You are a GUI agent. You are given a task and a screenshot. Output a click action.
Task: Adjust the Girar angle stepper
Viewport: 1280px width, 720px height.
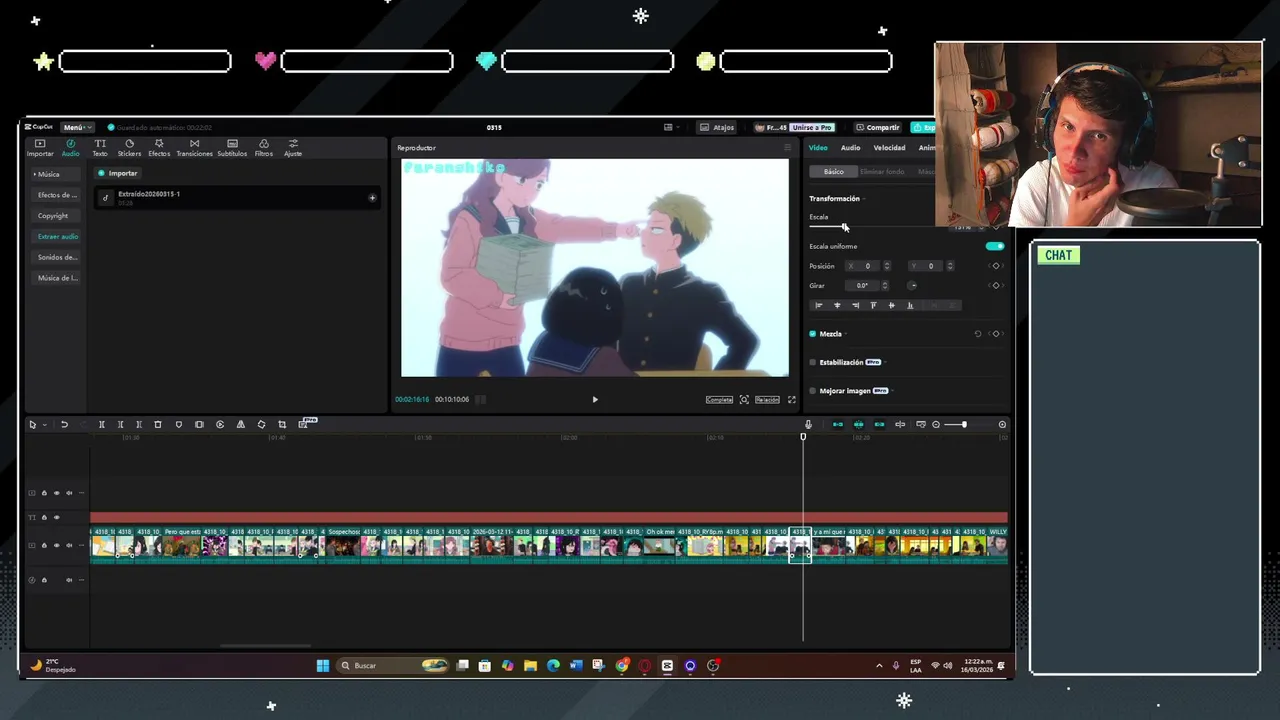(x=885, y=286)
